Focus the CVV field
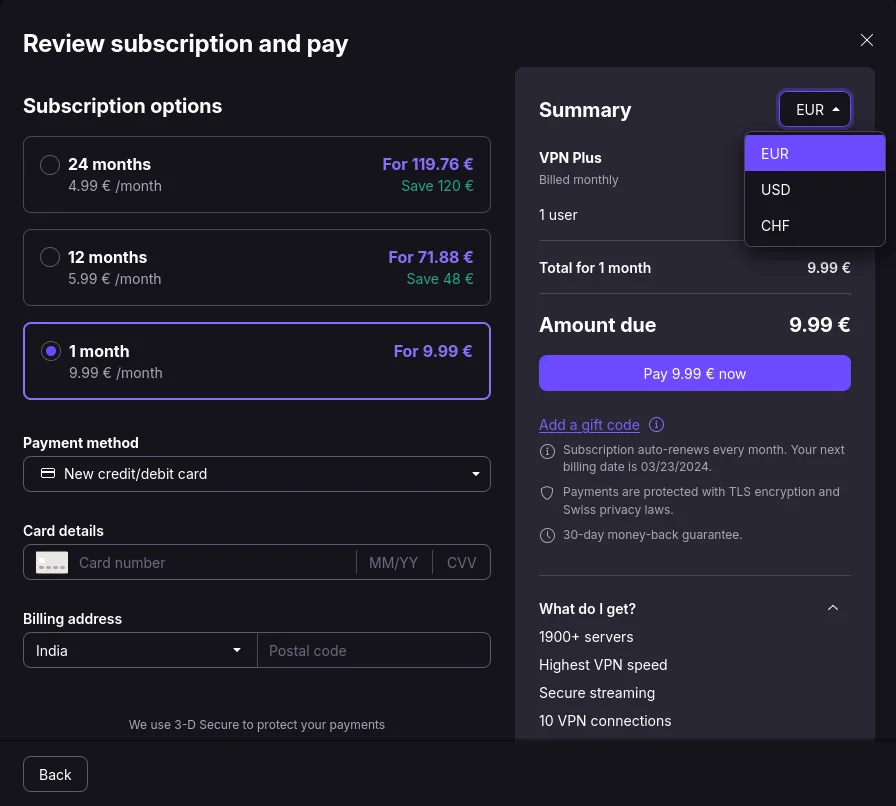 (461, 562)
